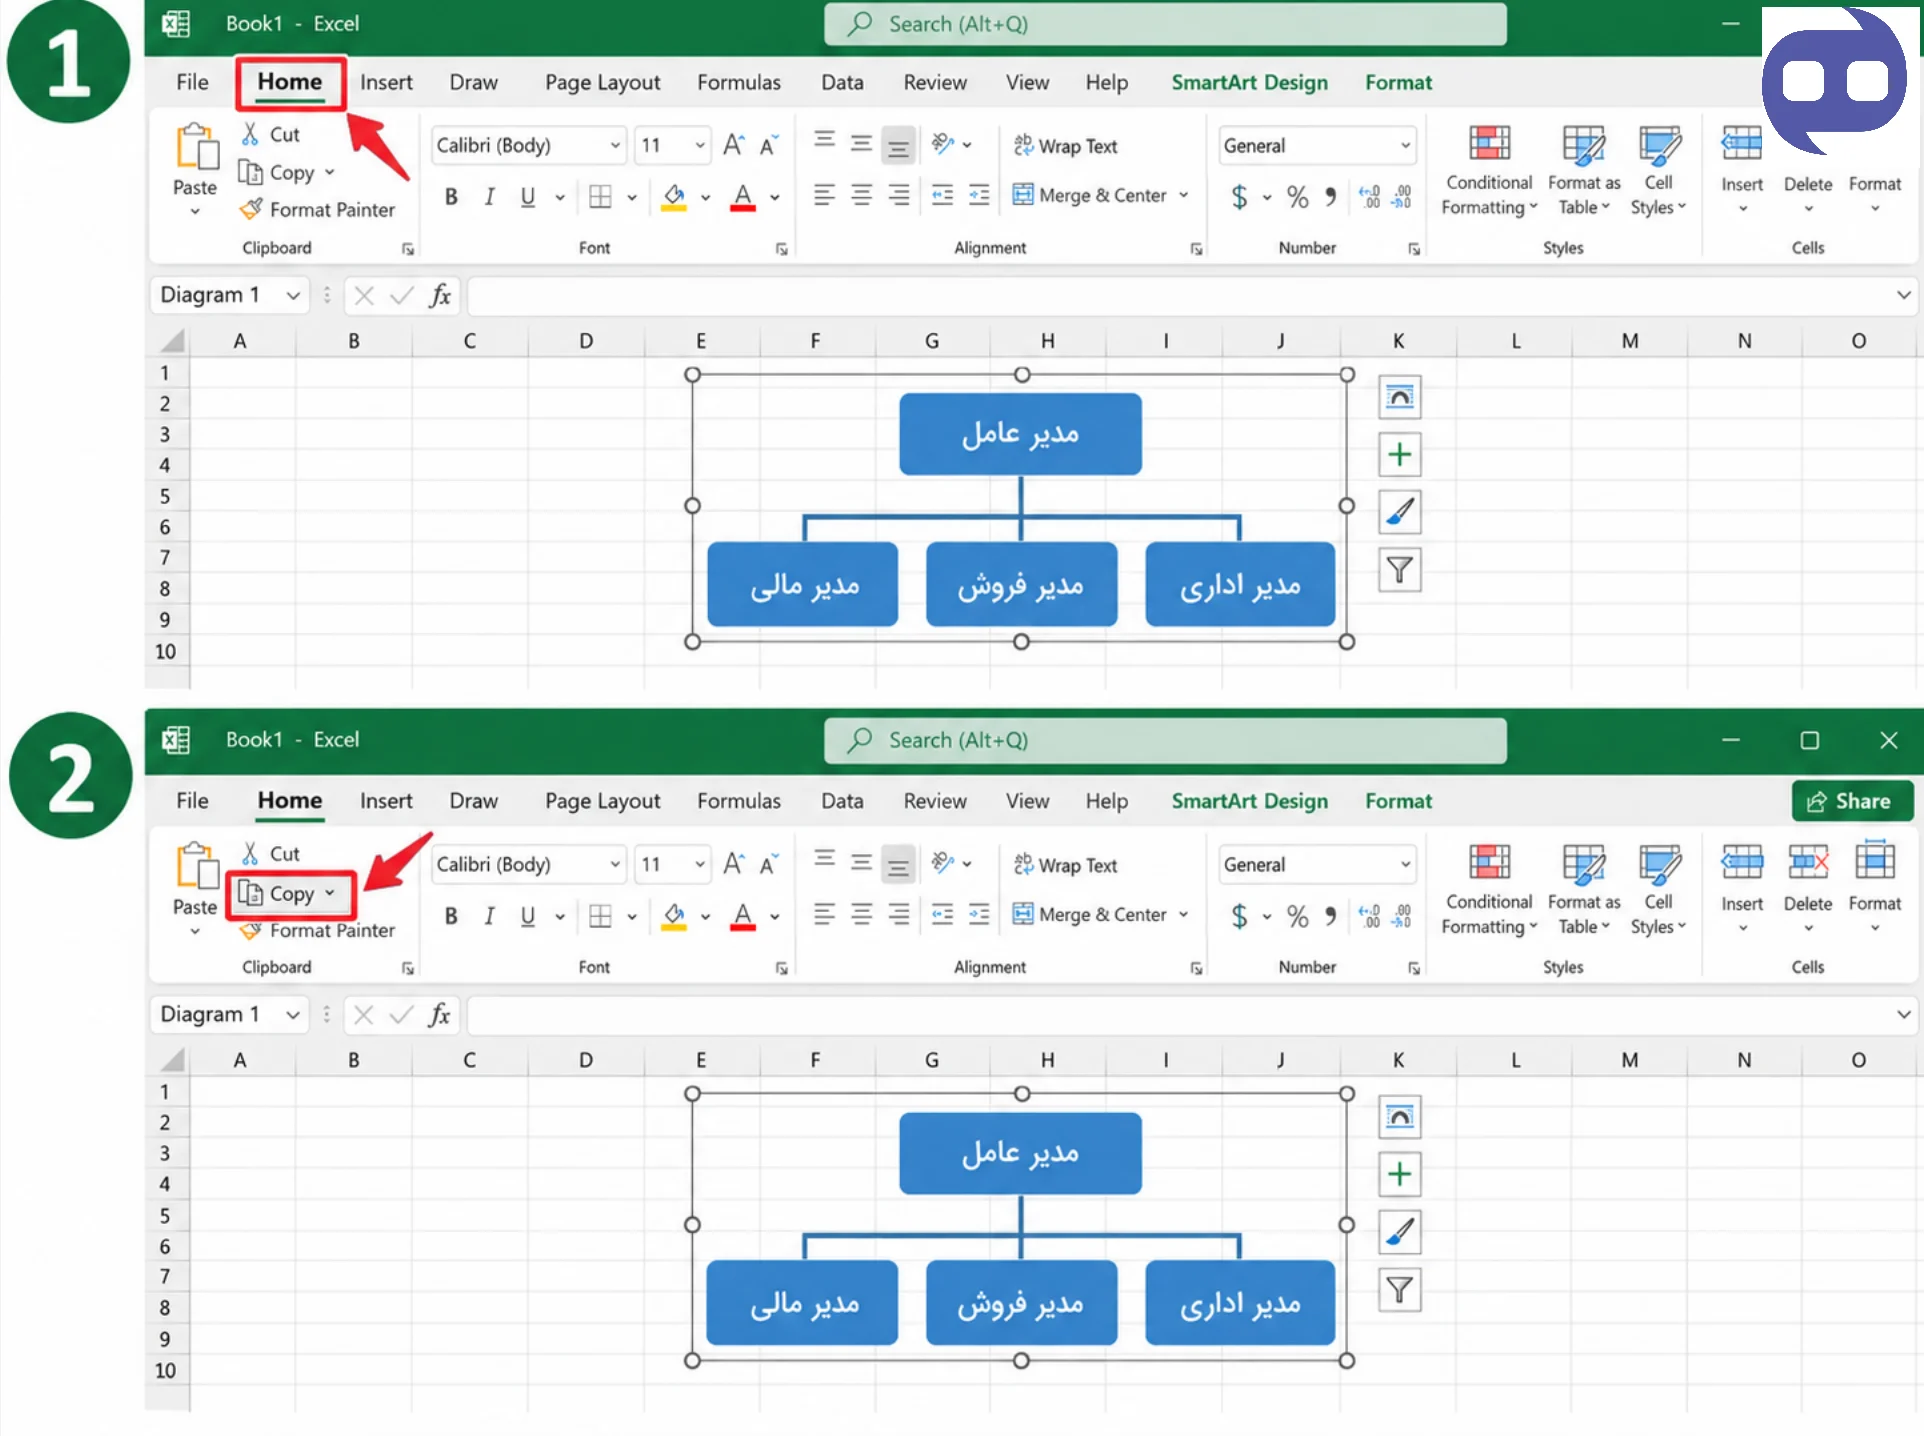This screenshot has width=1924, height=1436.
Task: Expand the Merge & Center arrow in the top window
Action: pos(1184,195)
